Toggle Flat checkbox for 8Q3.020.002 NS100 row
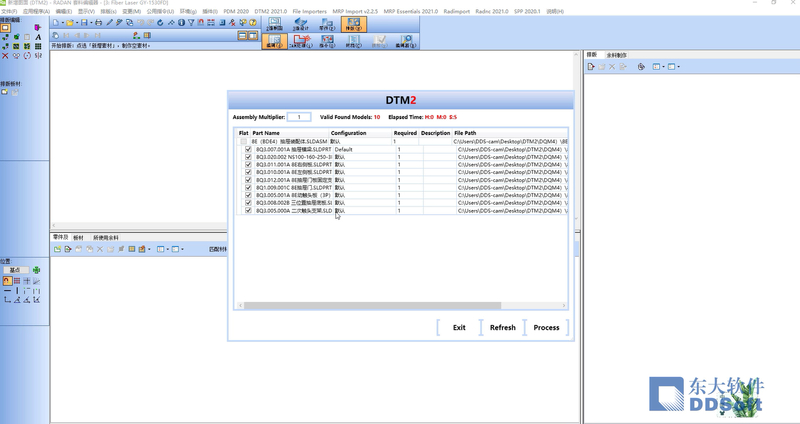This screenshot has width=800, height=424. pyautogui.click(x=248, y=157)
